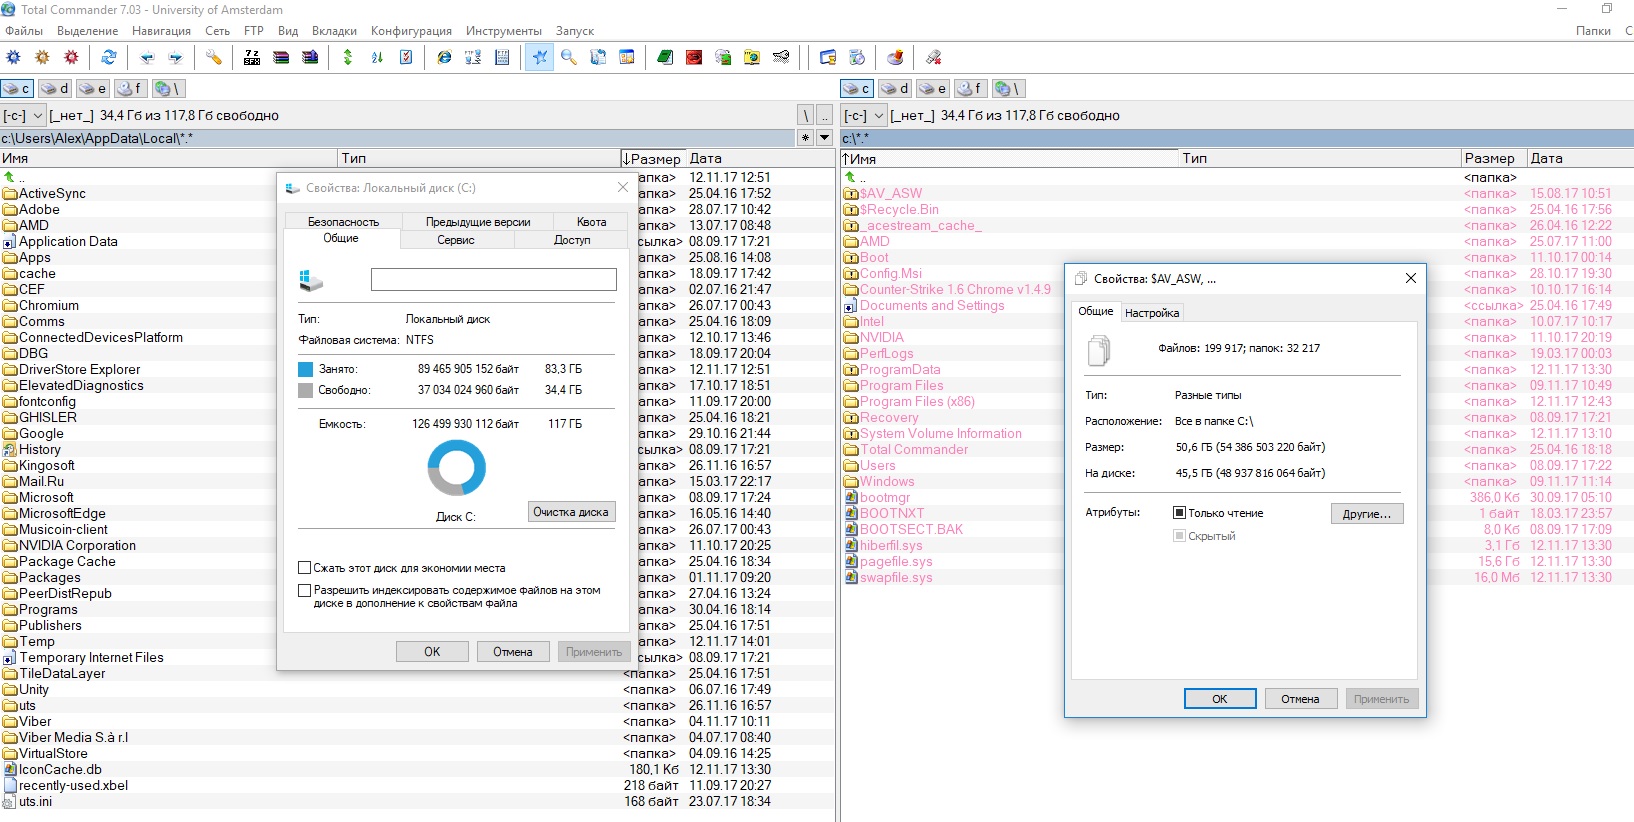Open the Инструменты menu
1634x822 pixels.
pyautogui.click(x=504, y=31)
